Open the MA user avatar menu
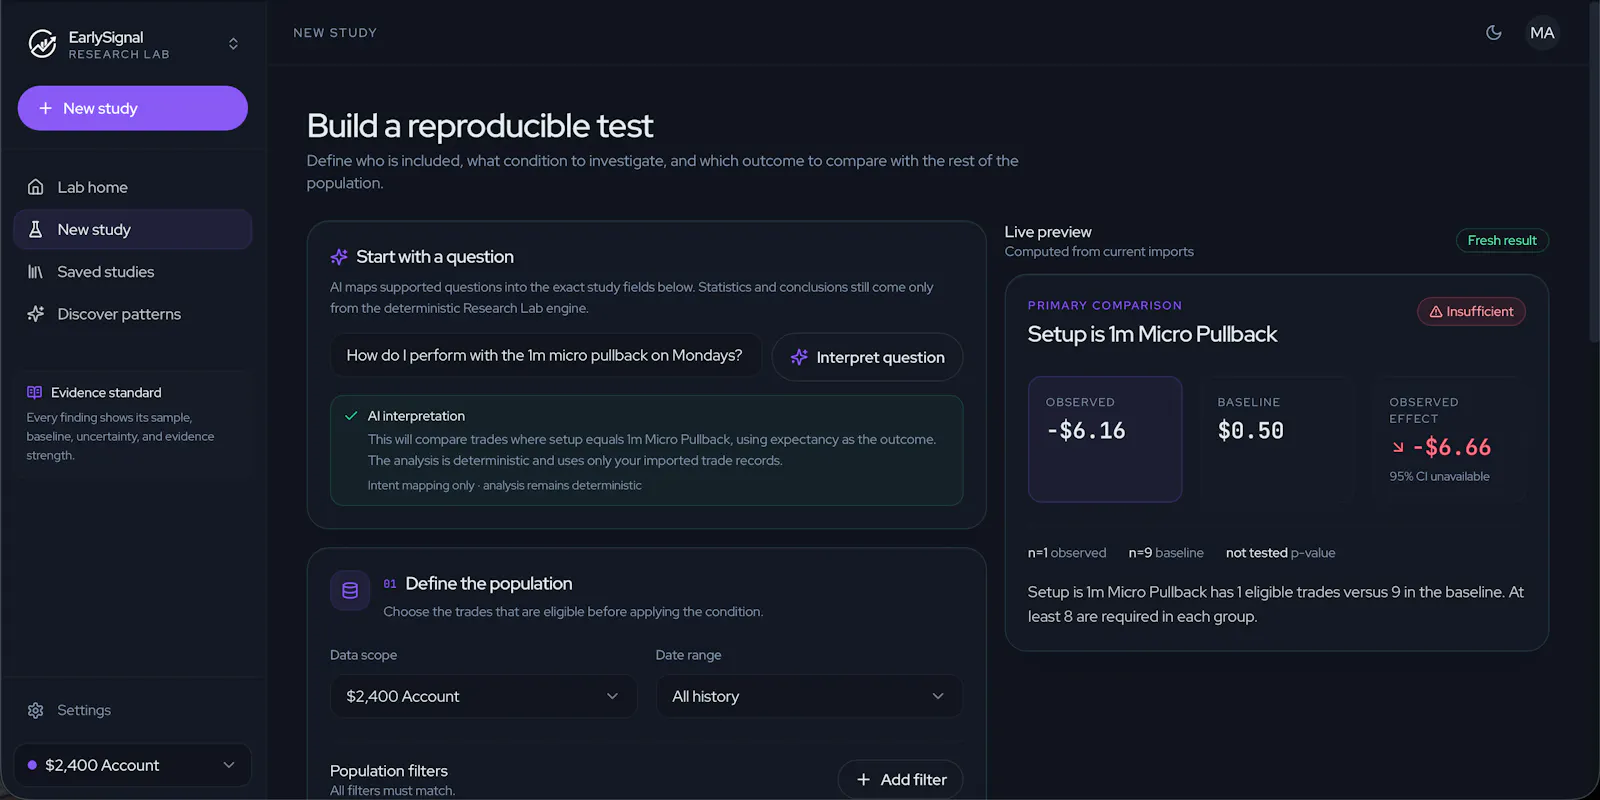This screenshot has height=800, width=1600. tap(1542, 33)
